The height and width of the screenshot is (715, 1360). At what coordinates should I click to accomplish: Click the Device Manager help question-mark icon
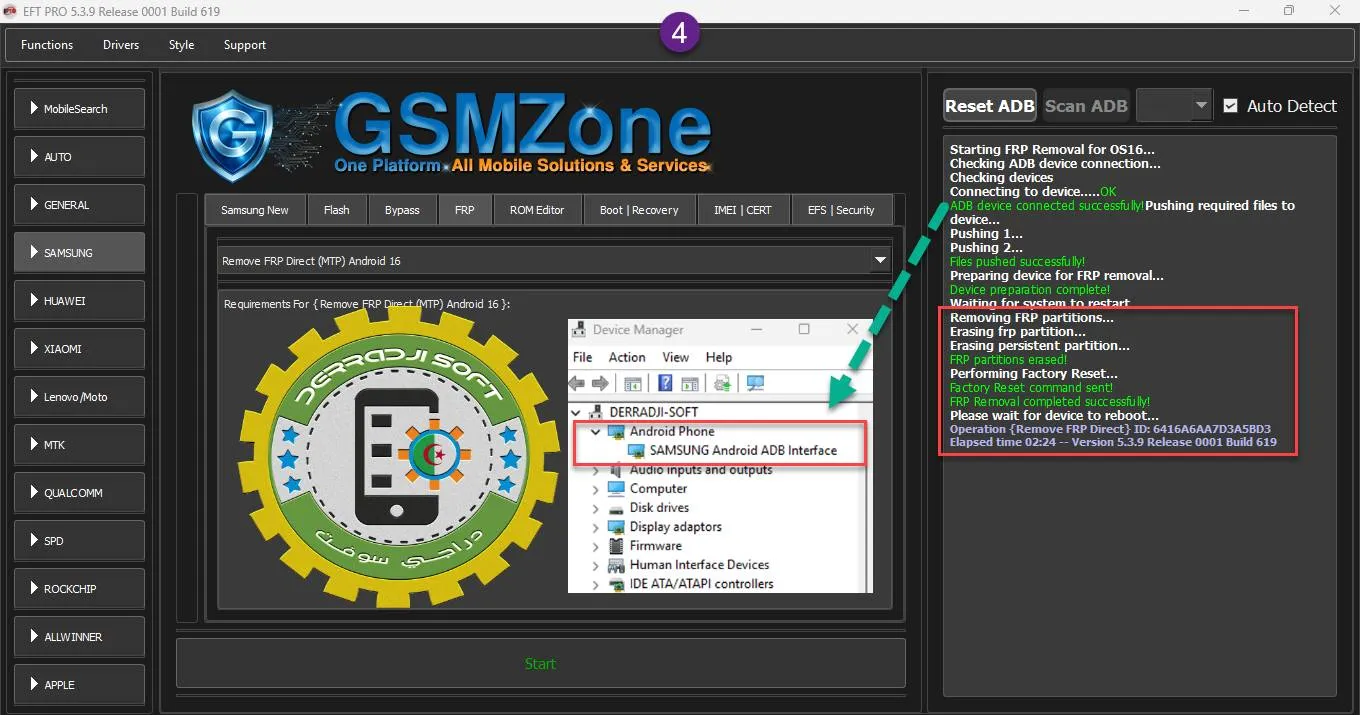coord(665,384)
